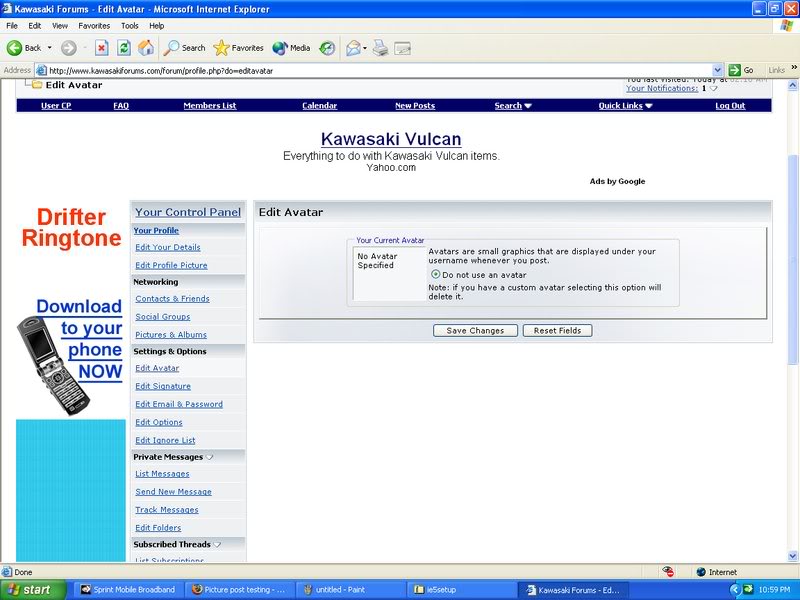Open the Back button history dropdown arrow
The width and height of the screenshot is (800, 600).
click(49, 48)
